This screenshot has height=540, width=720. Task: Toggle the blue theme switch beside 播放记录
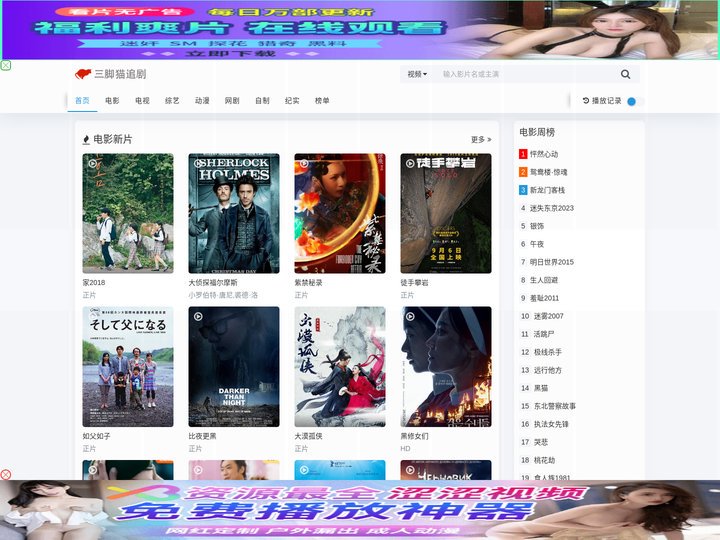coord(636,101)
